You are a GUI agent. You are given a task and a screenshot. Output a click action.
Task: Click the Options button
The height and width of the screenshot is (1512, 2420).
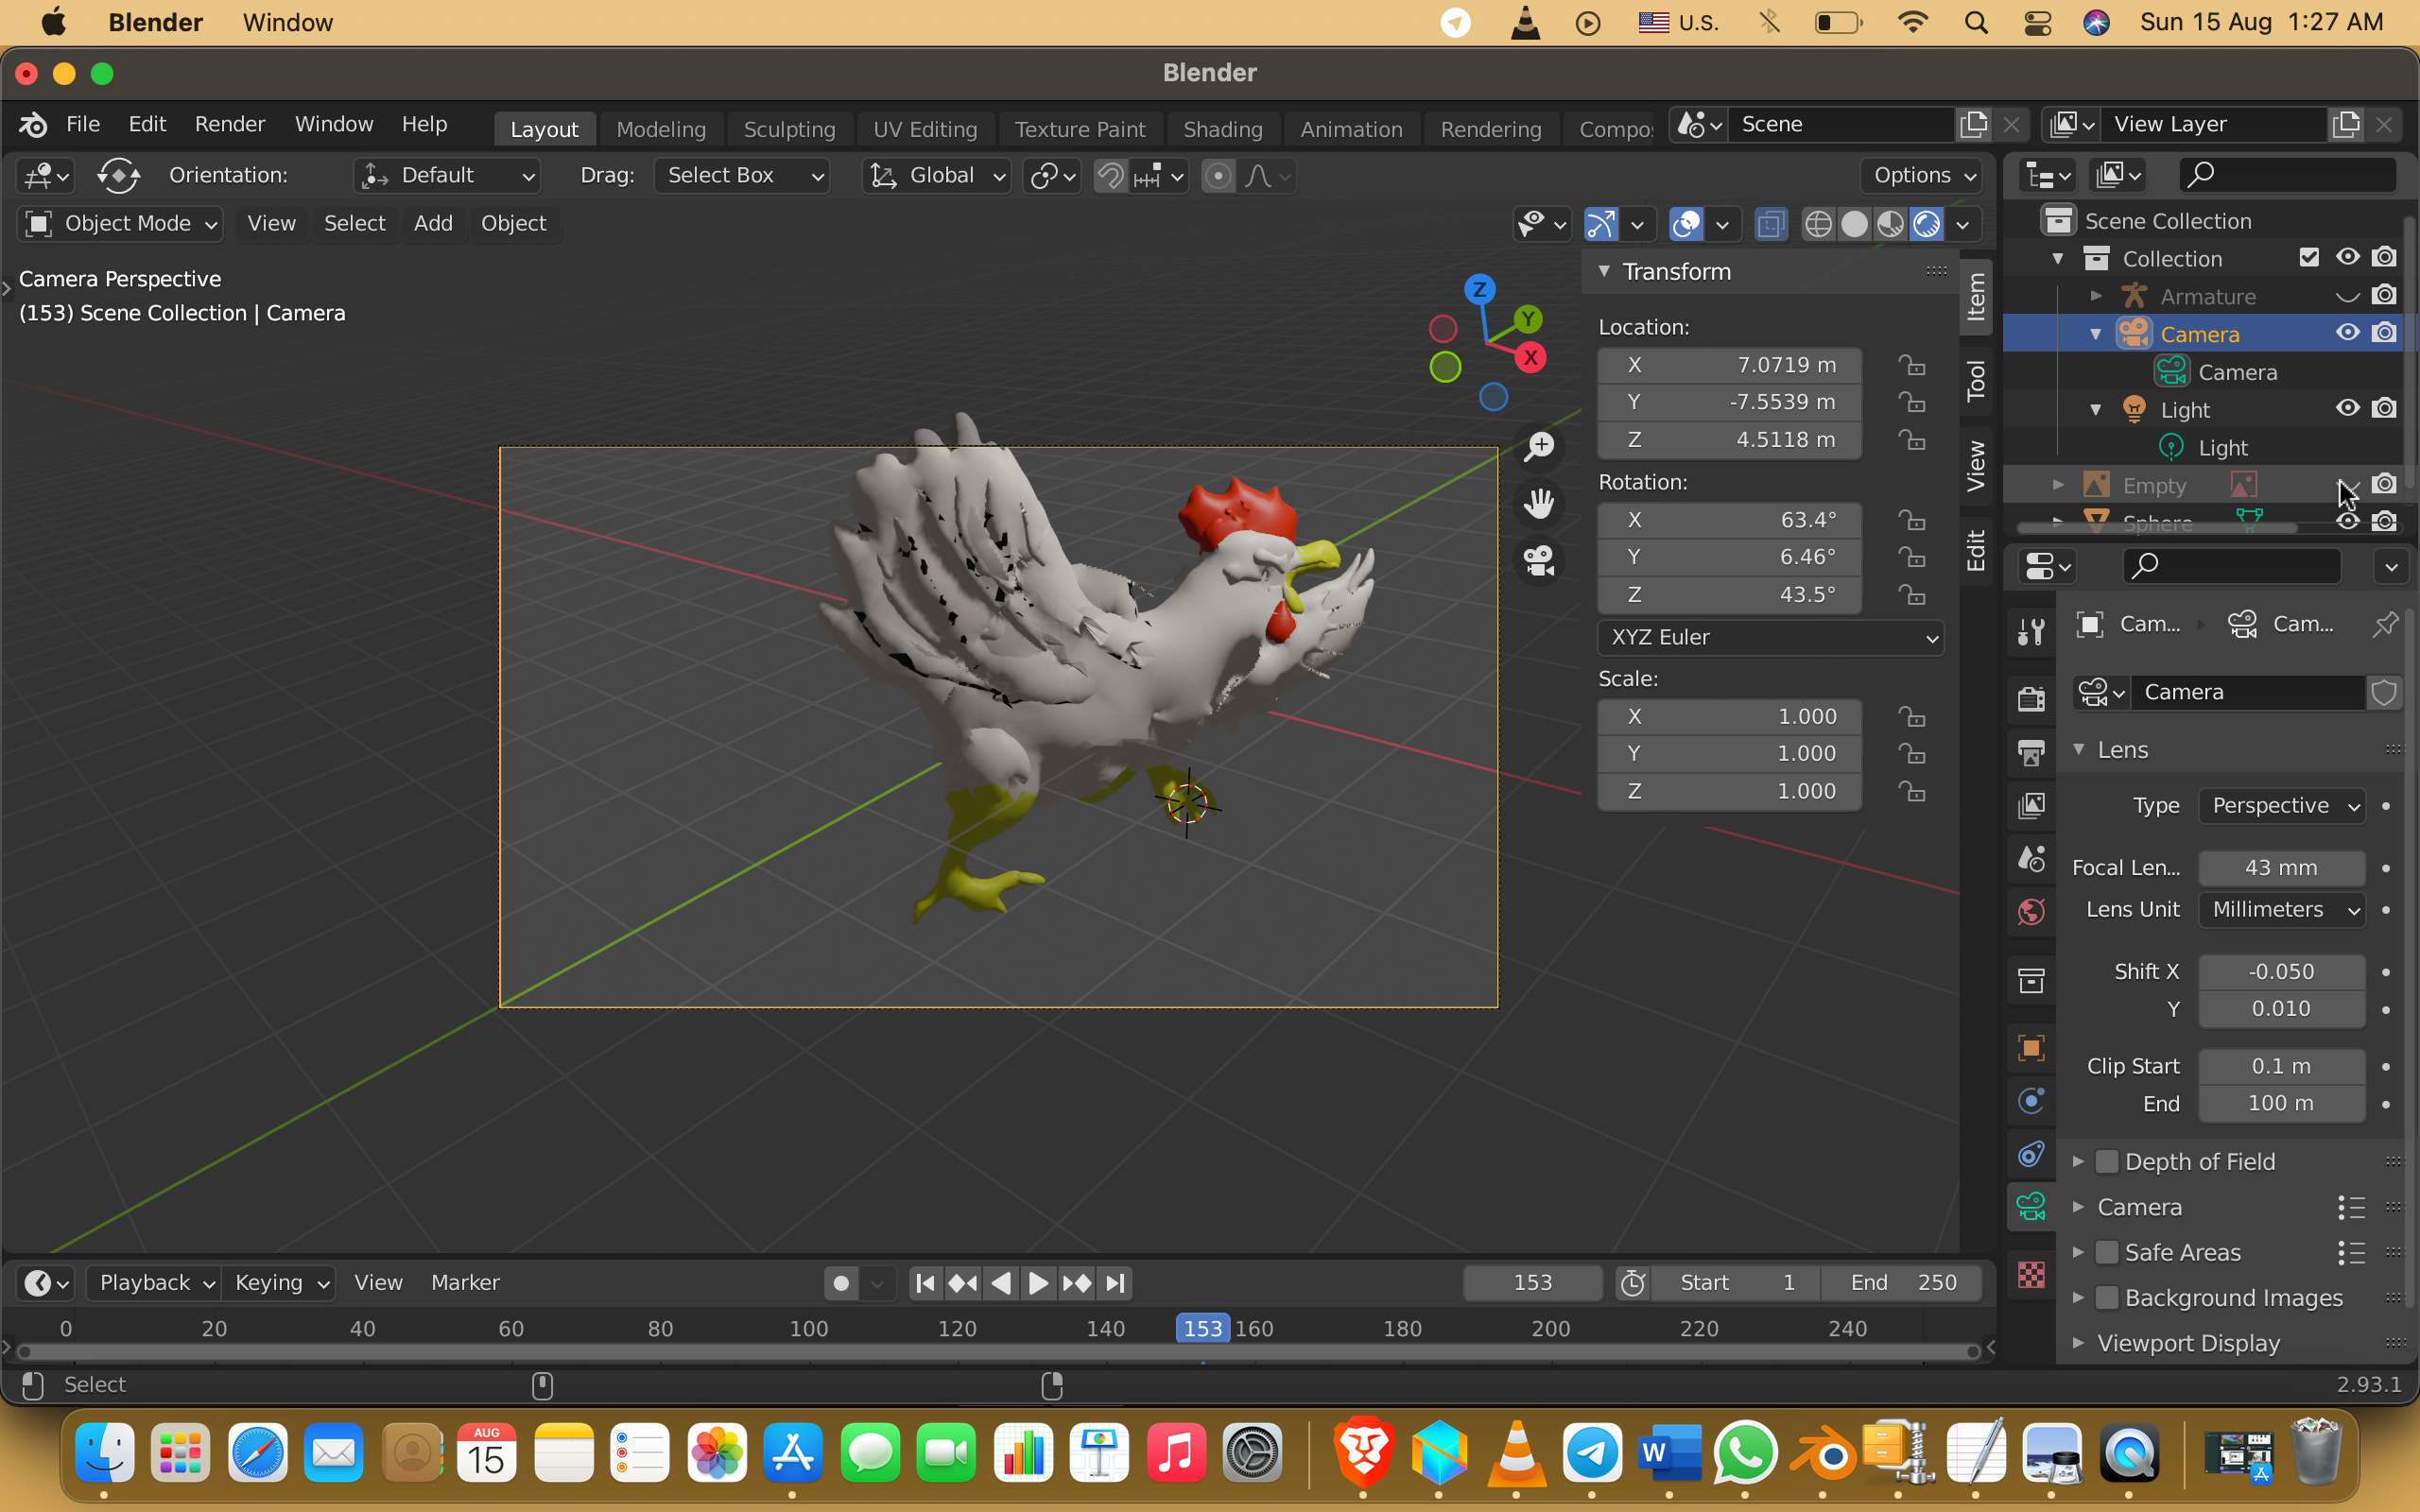(1922, 176)
